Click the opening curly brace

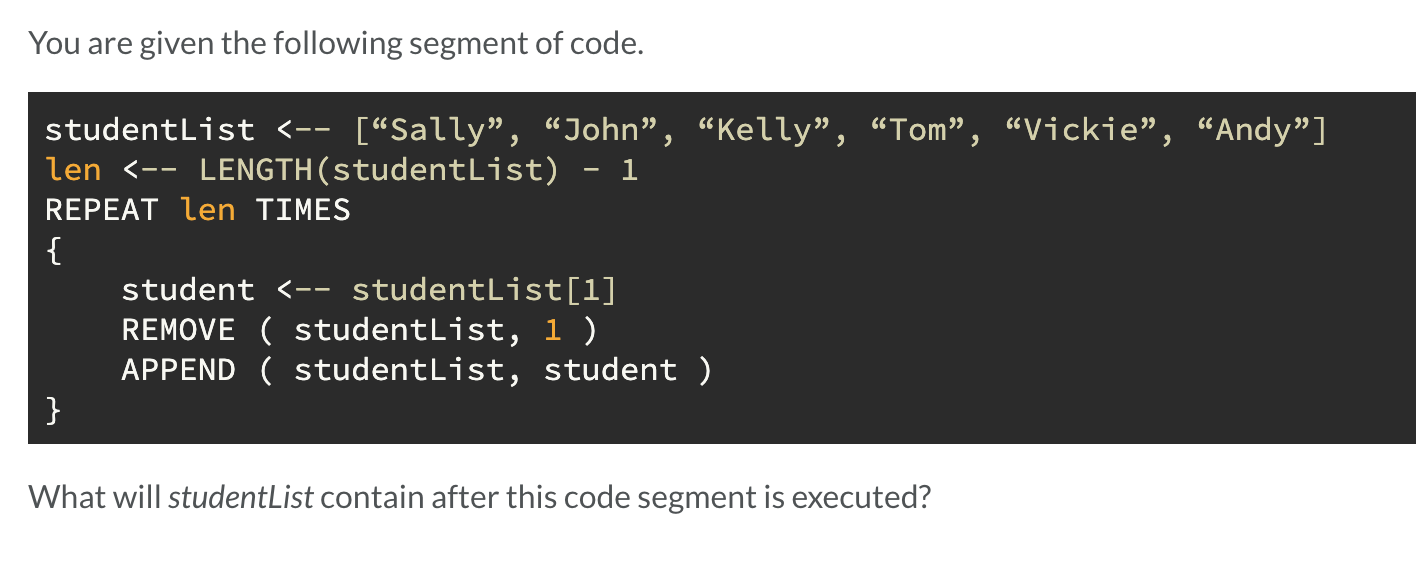[x=54, y=250]
